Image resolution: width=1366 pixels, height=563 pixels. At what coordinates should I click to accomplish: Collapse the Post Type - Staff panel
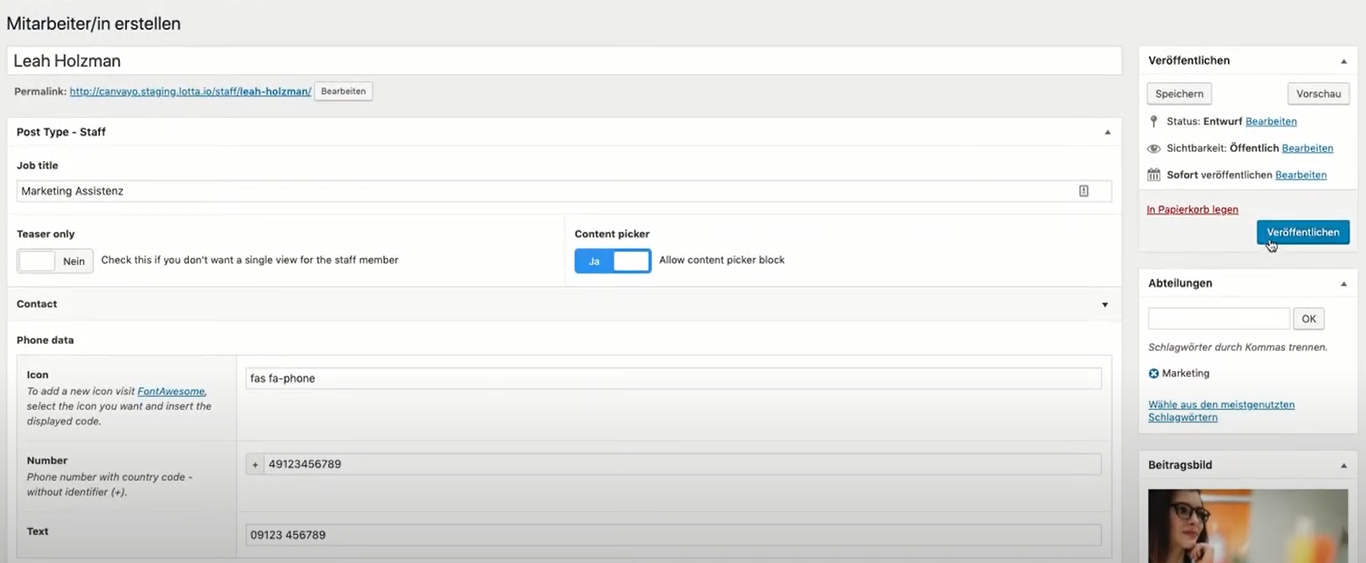point(1107,132)
